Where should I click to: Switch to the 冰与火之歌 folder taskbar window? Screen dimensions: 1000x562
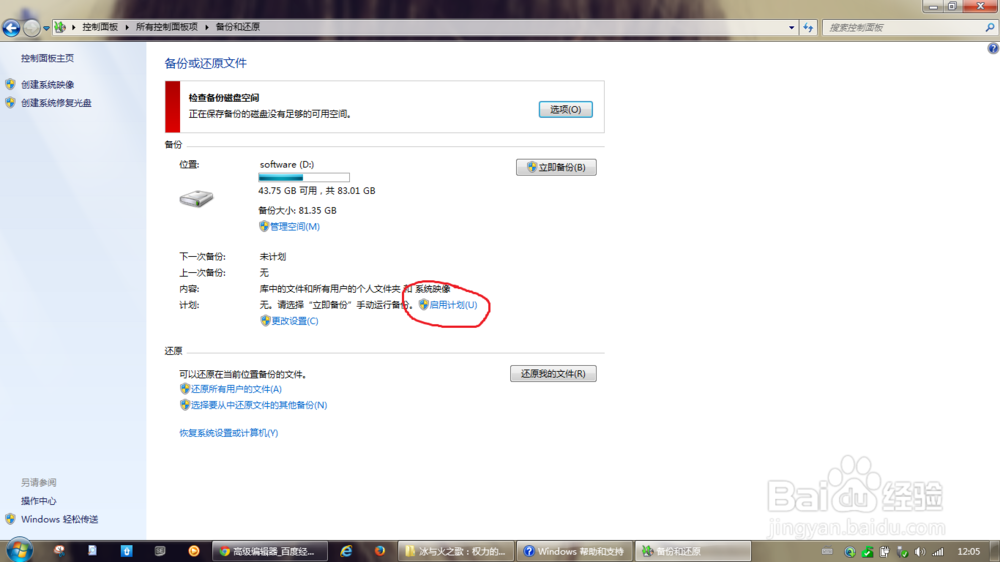pos(456,551)
